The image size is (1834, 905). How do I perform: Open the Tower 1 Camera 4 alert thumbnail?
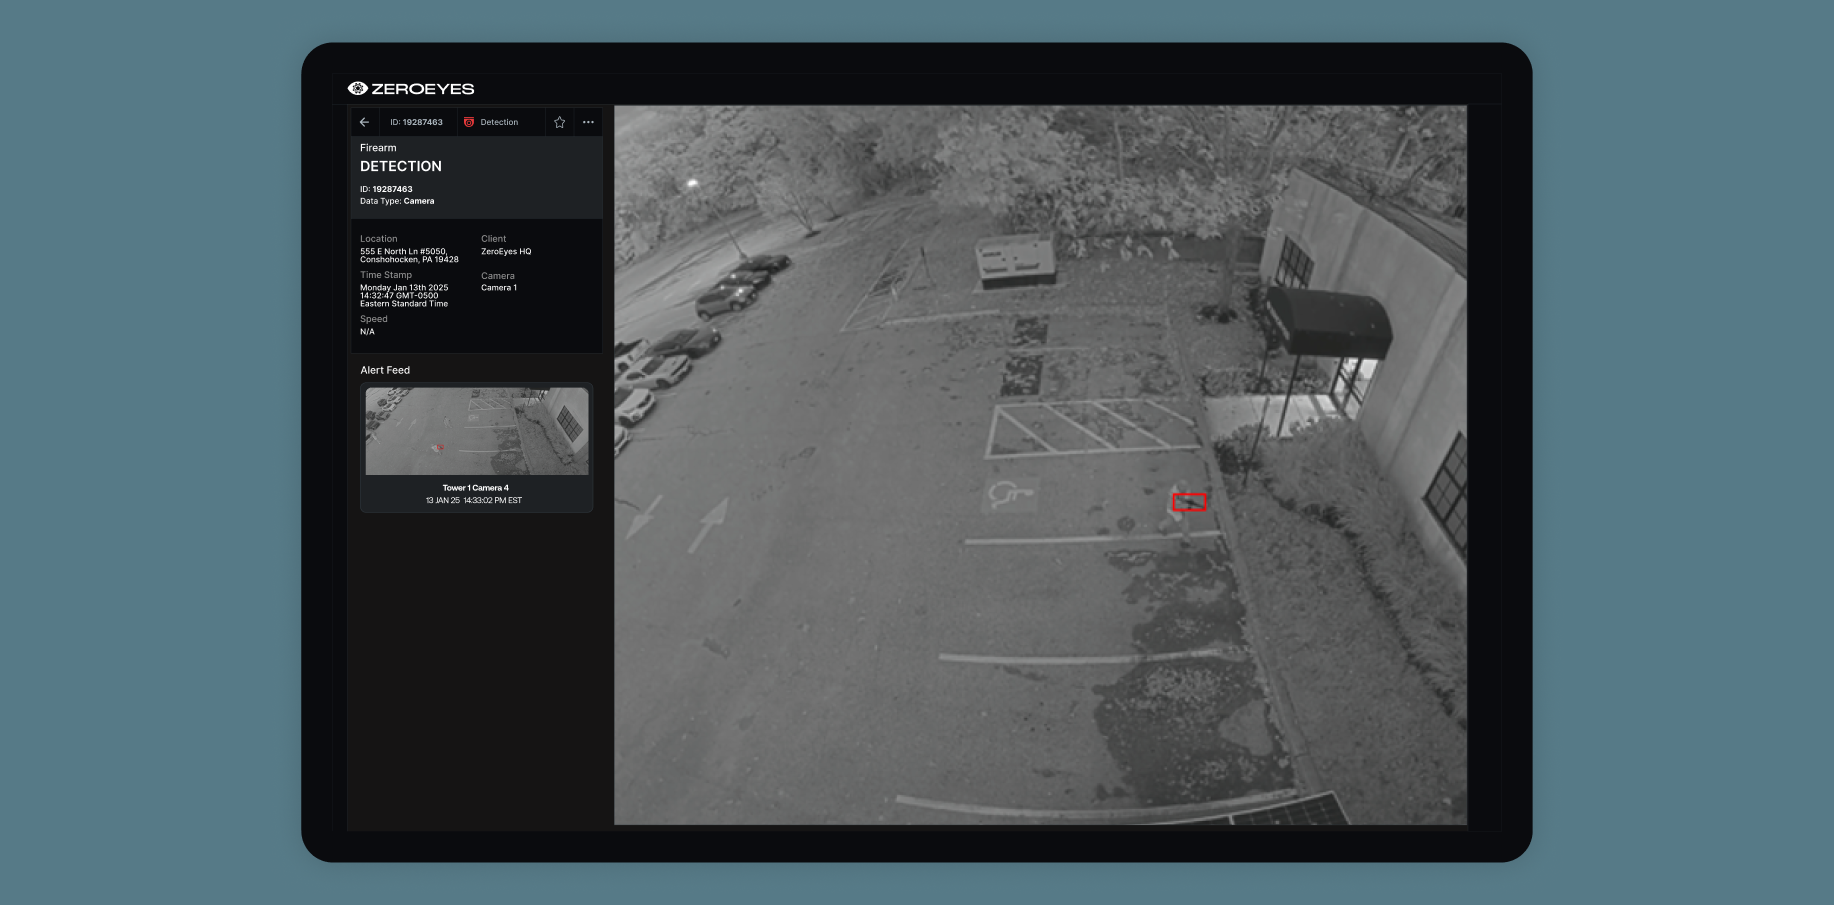pos(477,431)
